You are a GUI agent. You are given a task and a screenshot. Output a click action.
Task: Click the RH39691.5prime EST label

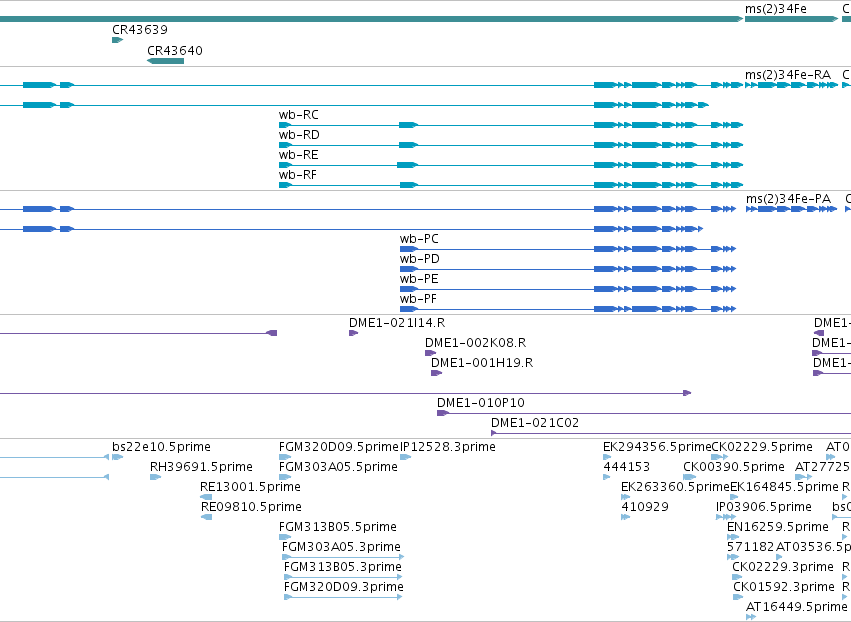pos(201,467)
